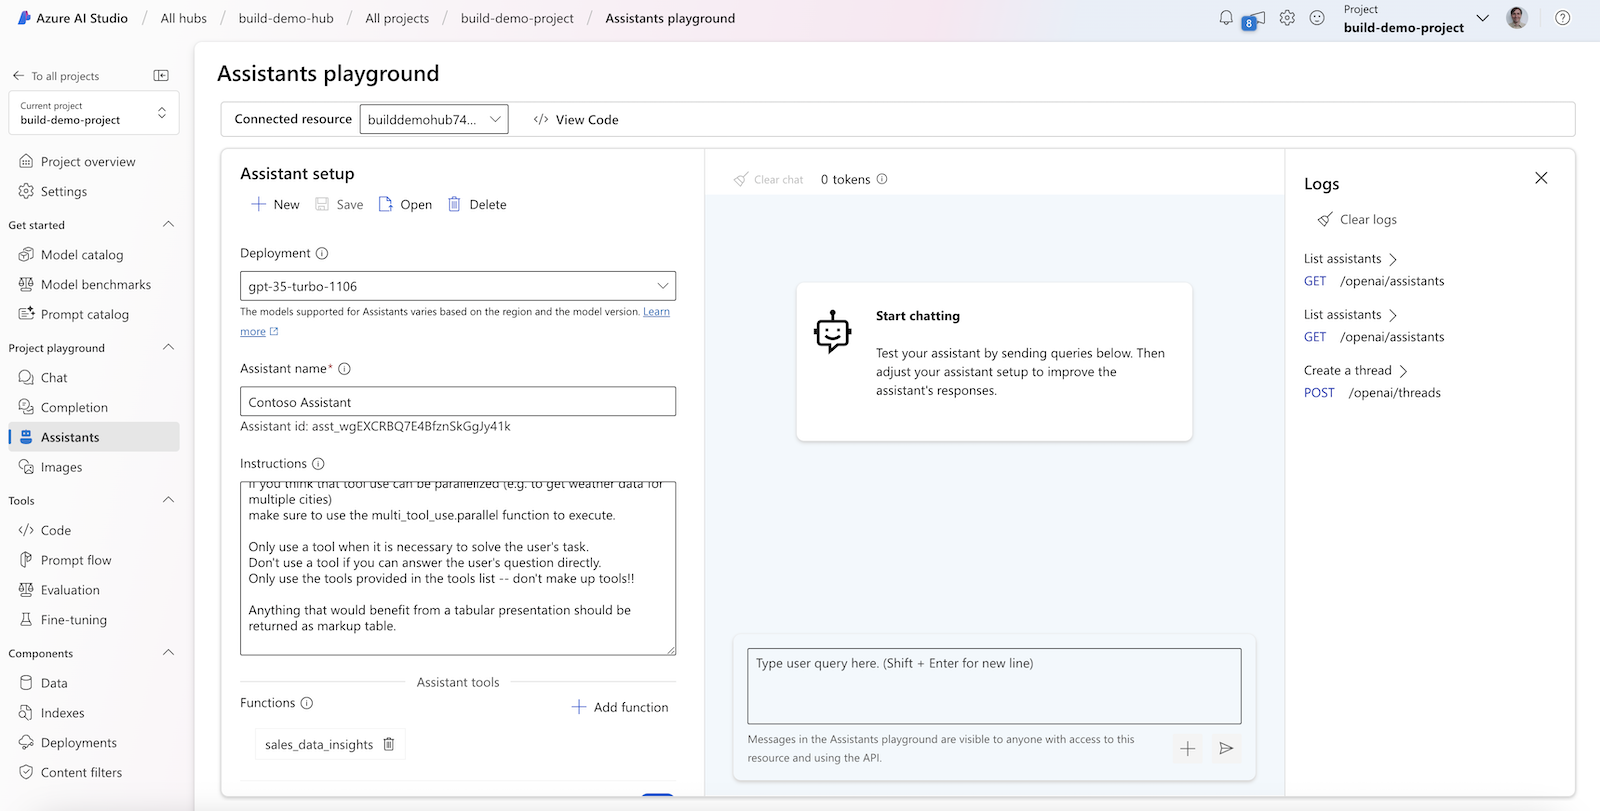Click the Assistant name input field

(x=458, y=402)
